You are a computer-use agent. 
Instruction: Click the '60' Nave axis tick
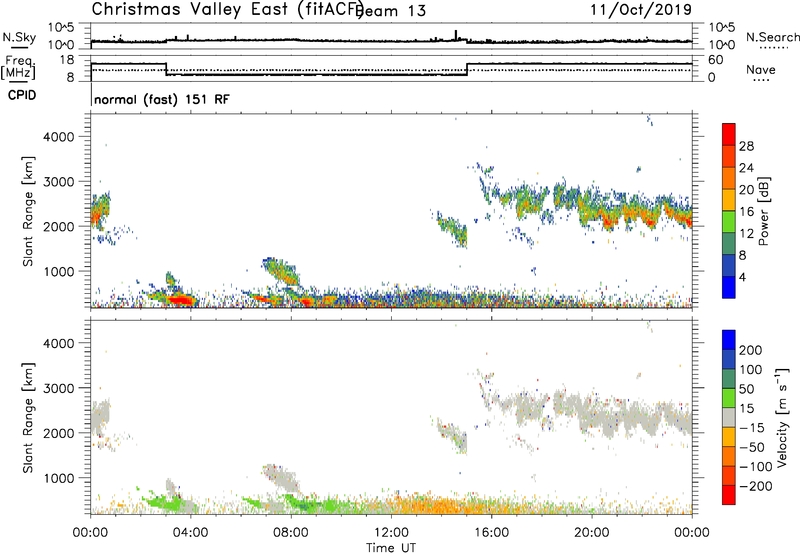pos(715,60)
